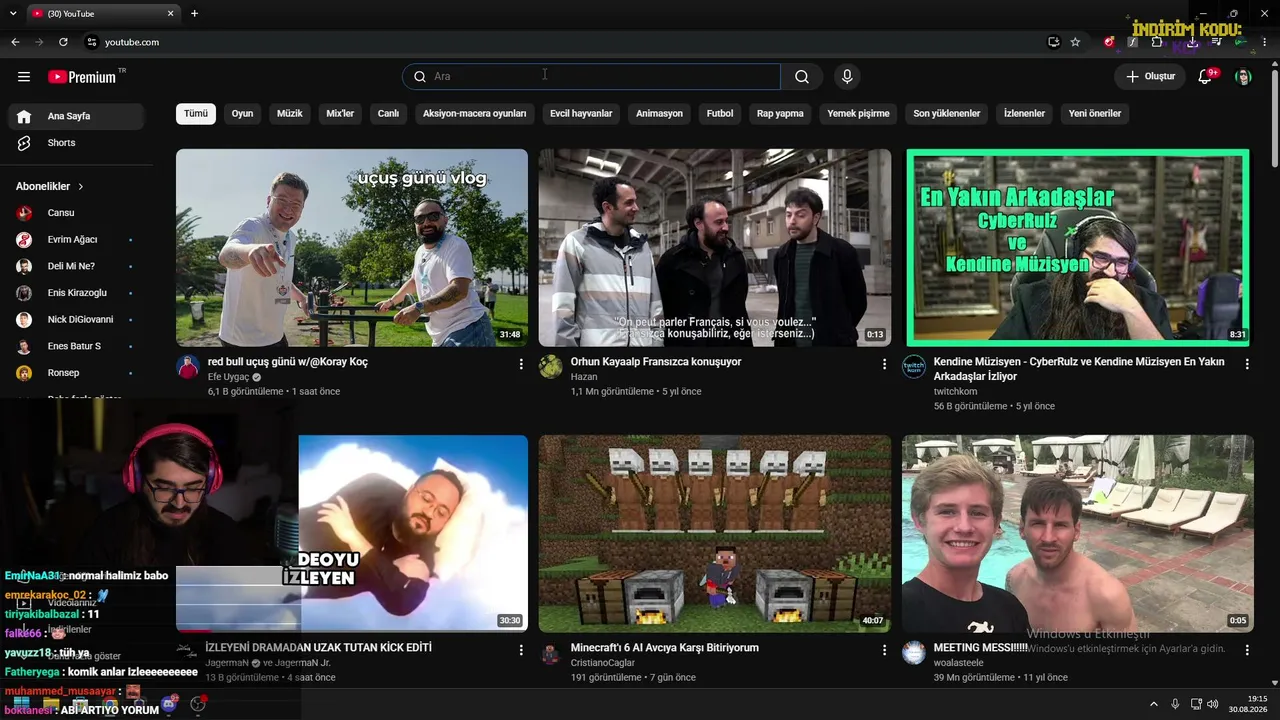
Task: Open Nick DiGiovanni subscription
Action: pyautogui.click(x=76, y=320)
